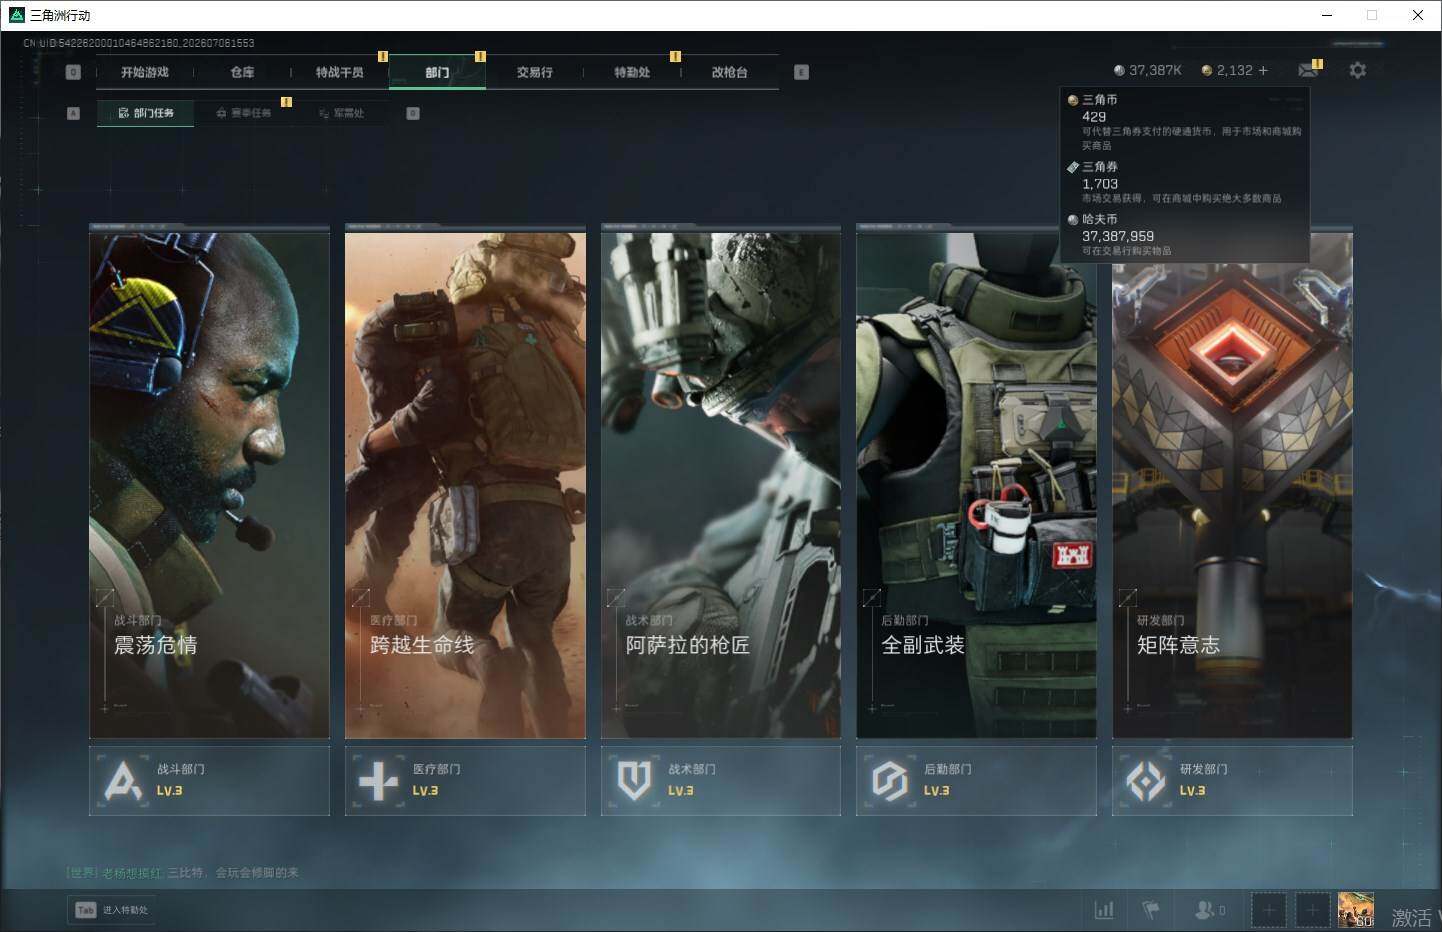
Task: Add currency with the plus after 2,132
Action: click(1263, 70)
